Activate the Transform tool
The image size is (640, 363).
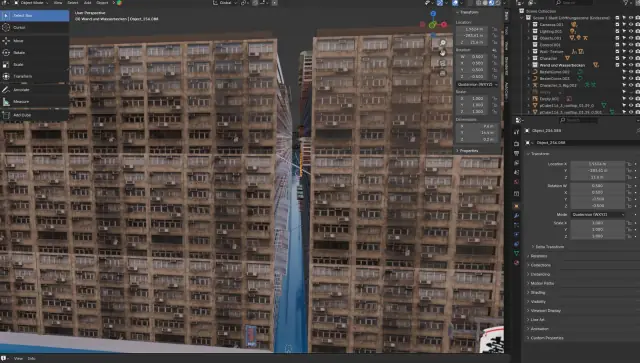[x=35, y=76]
